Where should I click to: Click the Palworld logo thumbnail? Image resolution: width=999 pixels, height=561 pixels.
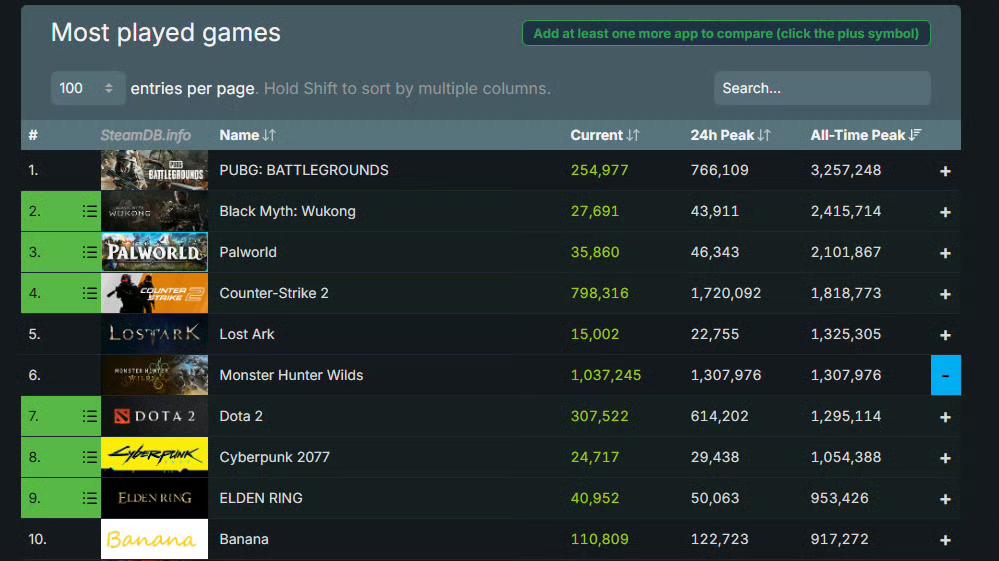click(154, 252)
